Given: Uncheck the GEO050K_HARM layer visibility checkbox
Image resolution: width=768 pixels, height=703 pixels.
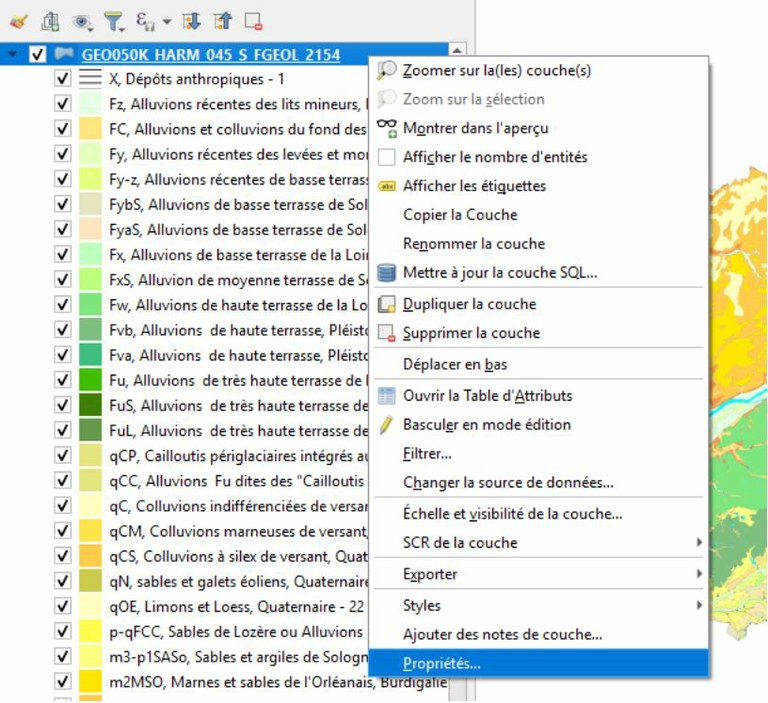Looking at the screenshot, I should (x=39, y=54).
